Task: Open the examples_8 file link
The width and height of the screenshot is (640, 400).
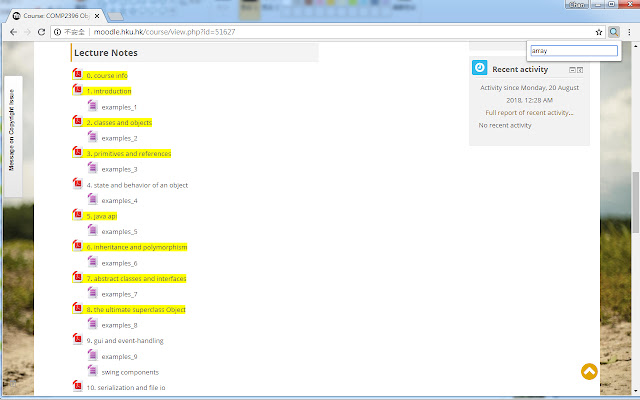Action: click(x=119, y=325)
